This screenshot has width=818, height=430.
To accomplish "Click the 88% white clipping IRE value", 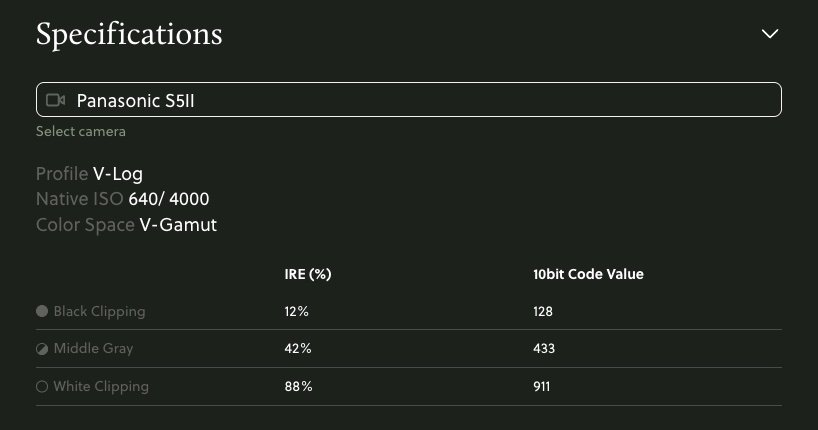I will (x=298, y=386).
